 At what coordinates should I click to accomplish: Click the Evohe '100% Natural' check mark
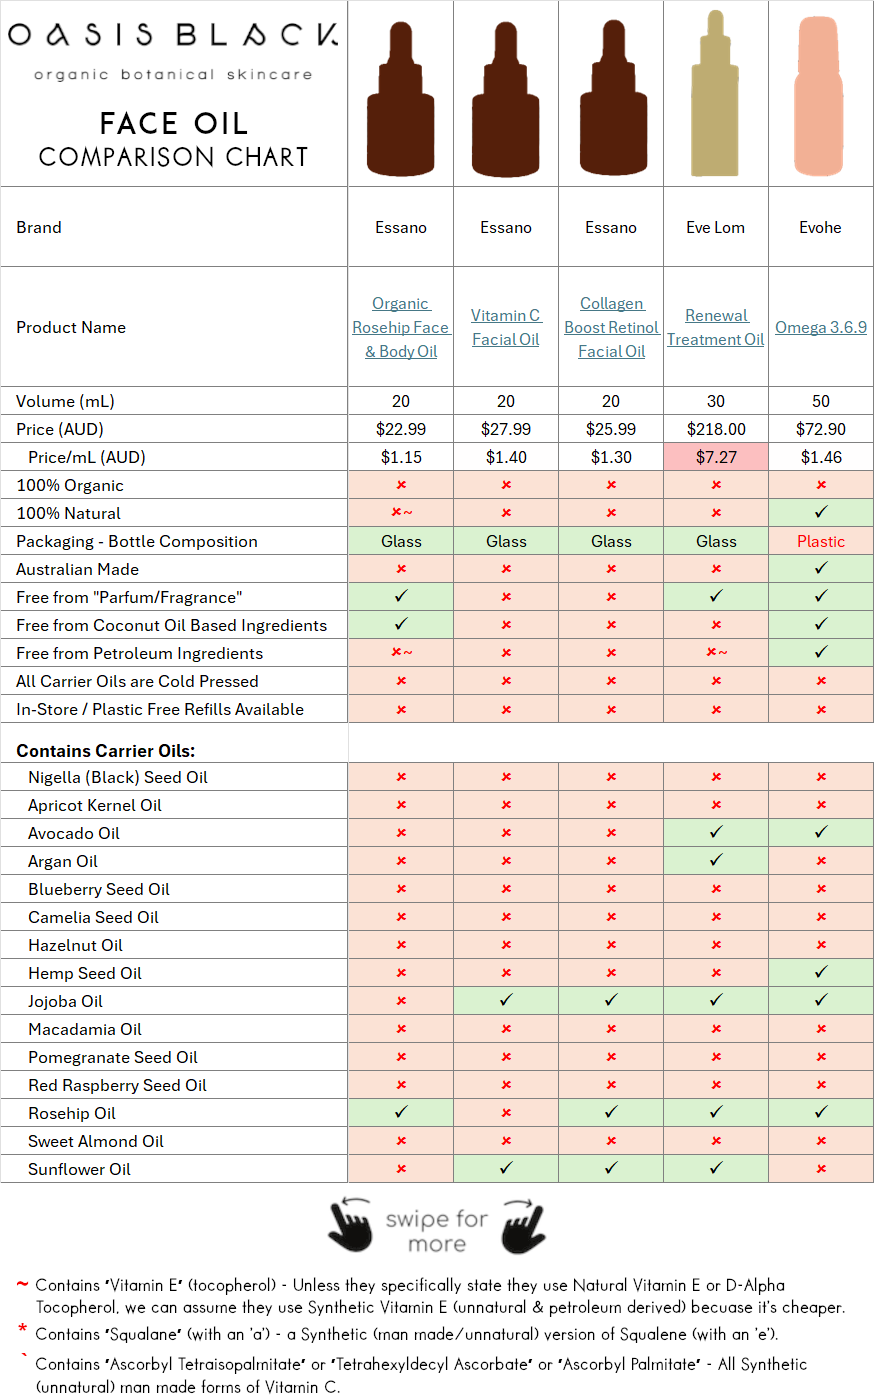point(821,512)
